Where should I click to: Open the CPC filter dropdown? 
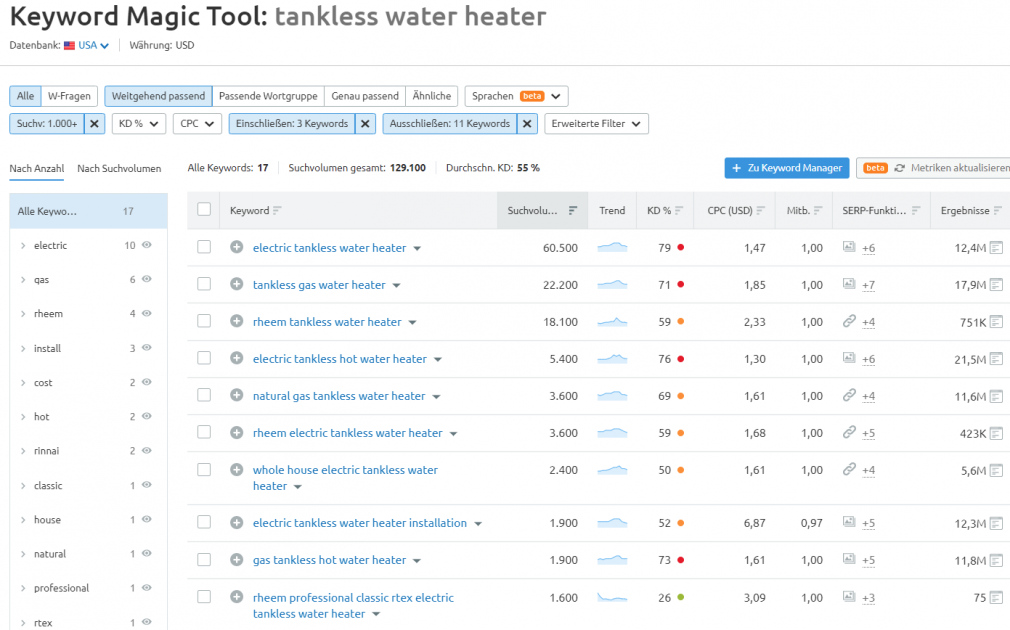pyautogui.click(x=197, y=124)
